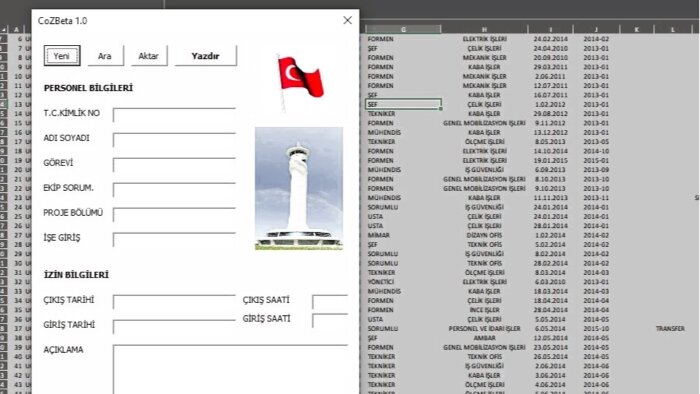Image resolution: width=700 pixels, height=394 pixels.
Task: Click the date cell 19.01.2015
Action: tap(550, 160)
